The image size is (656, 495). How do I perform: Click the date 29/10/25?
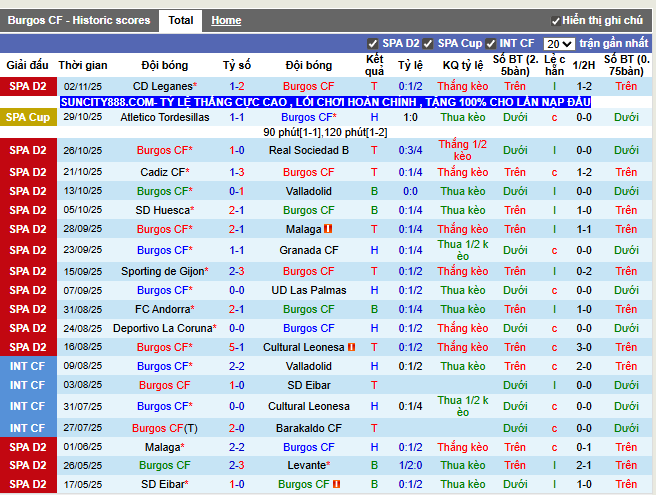83,117
